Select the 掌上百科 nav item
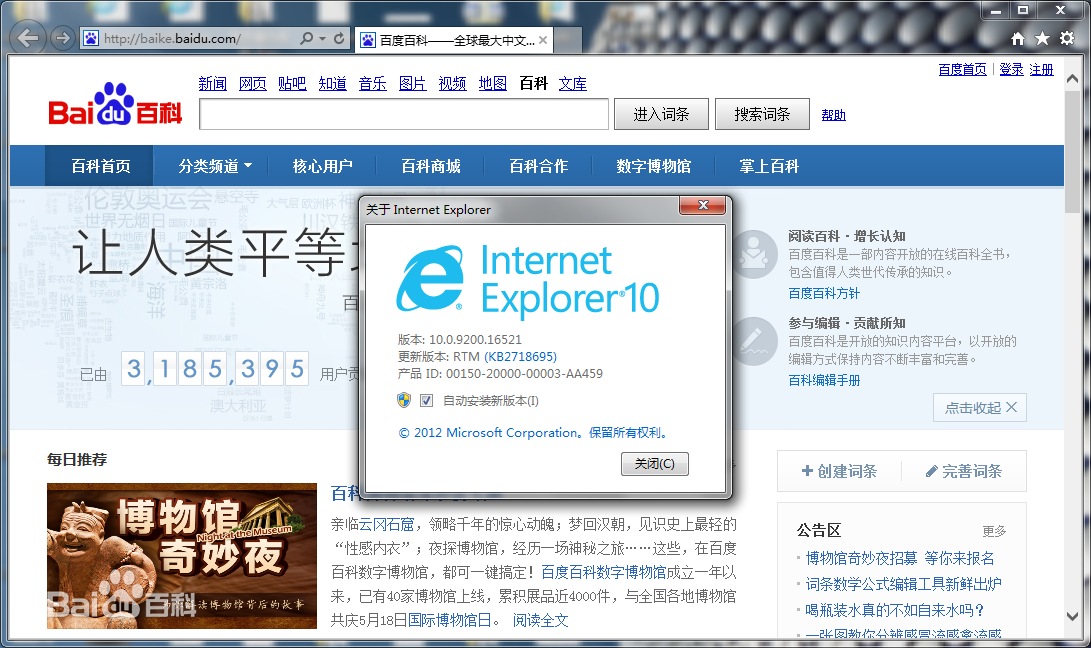 click(769, 166)
